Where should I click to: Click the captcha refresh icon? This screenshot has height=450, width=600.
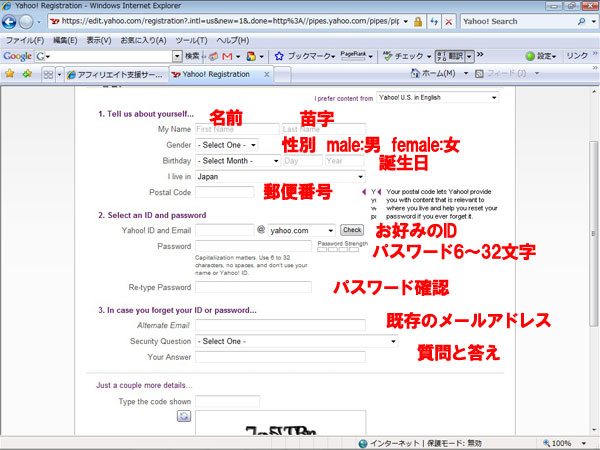[x=184, y=416]
